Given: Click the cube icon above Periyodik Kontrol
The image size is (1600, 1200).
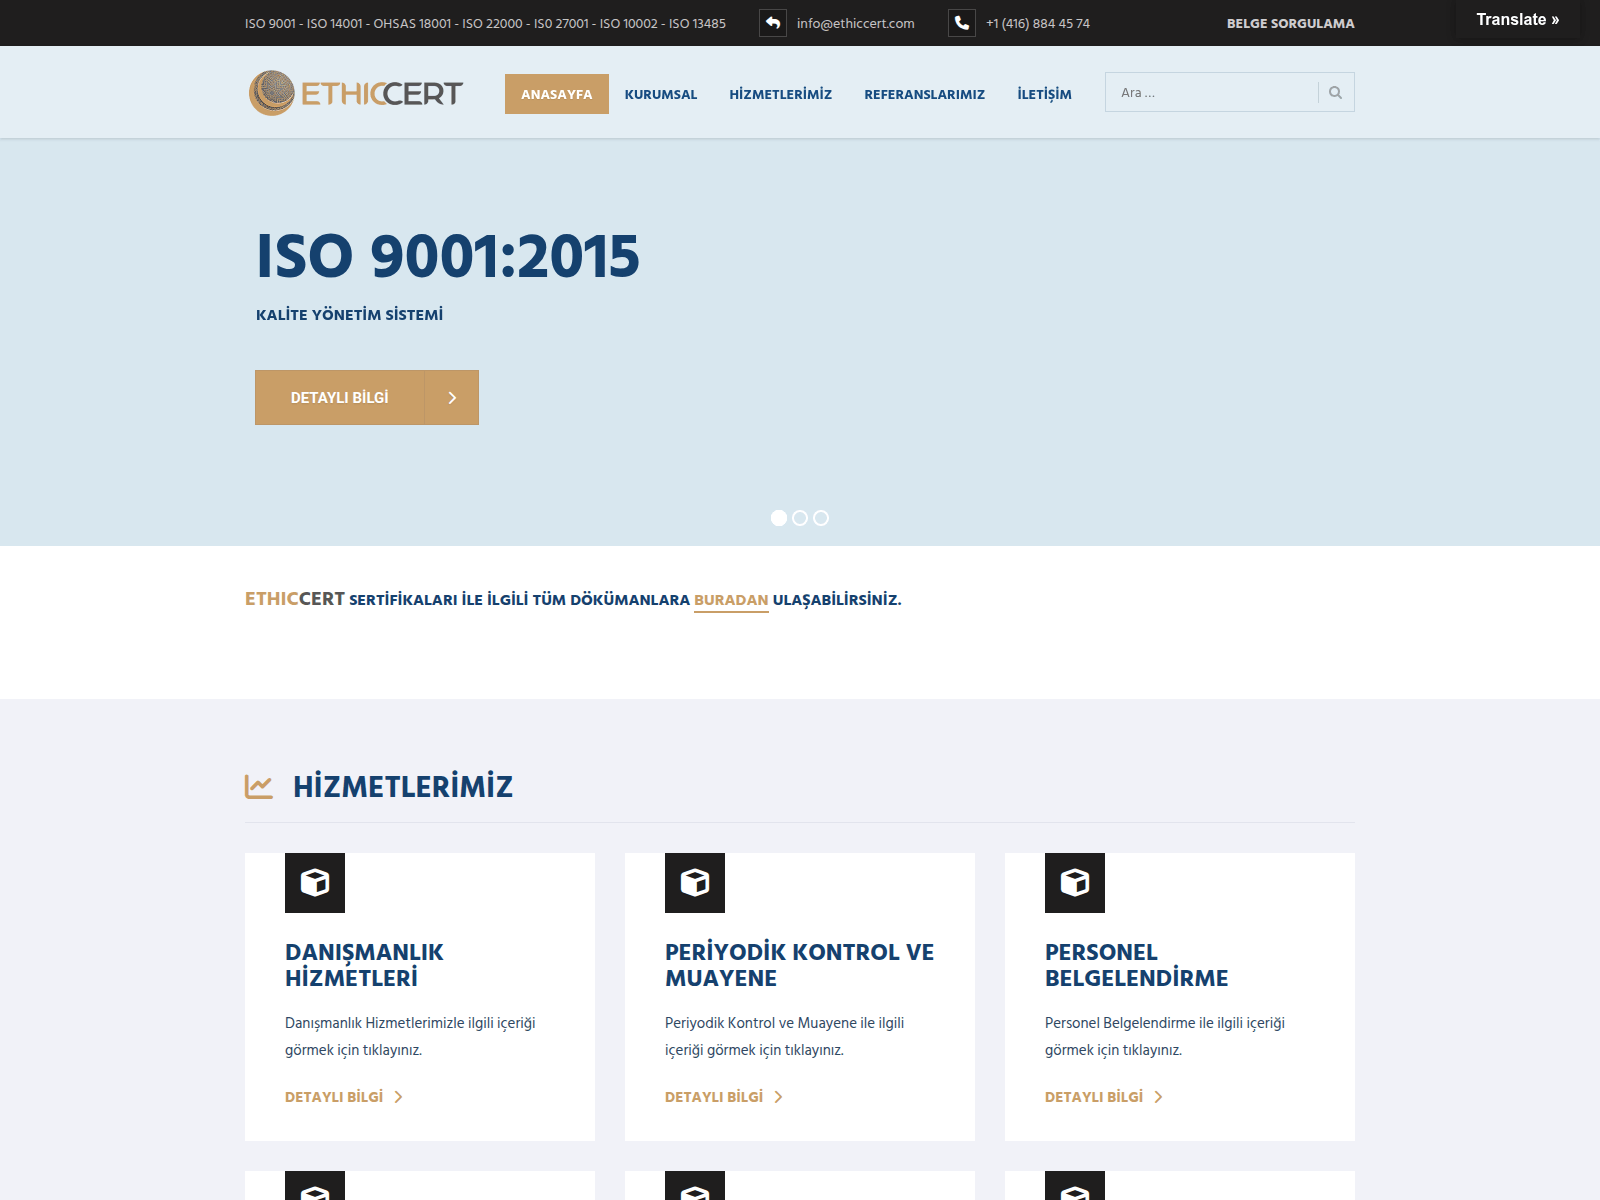Looking at the screenshot, I should pyautogui.click(x=695, y=883).
